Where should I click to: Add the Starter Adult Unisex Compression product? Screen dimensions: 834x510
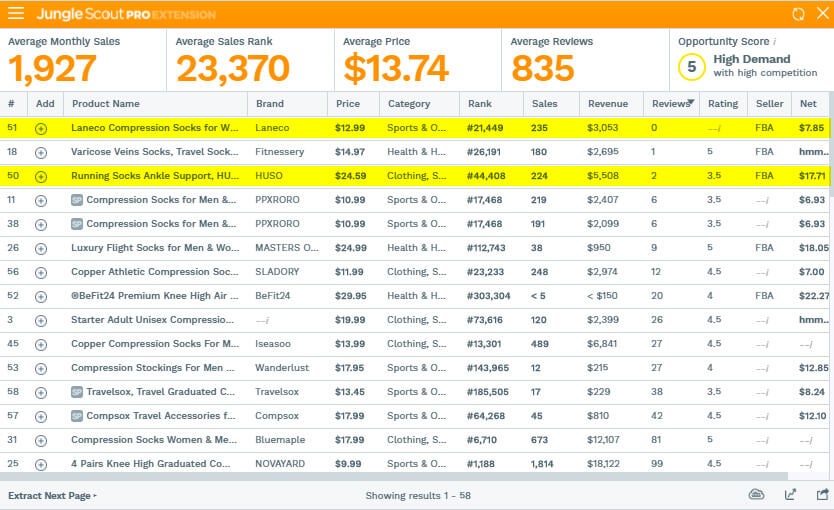point(41,321)
